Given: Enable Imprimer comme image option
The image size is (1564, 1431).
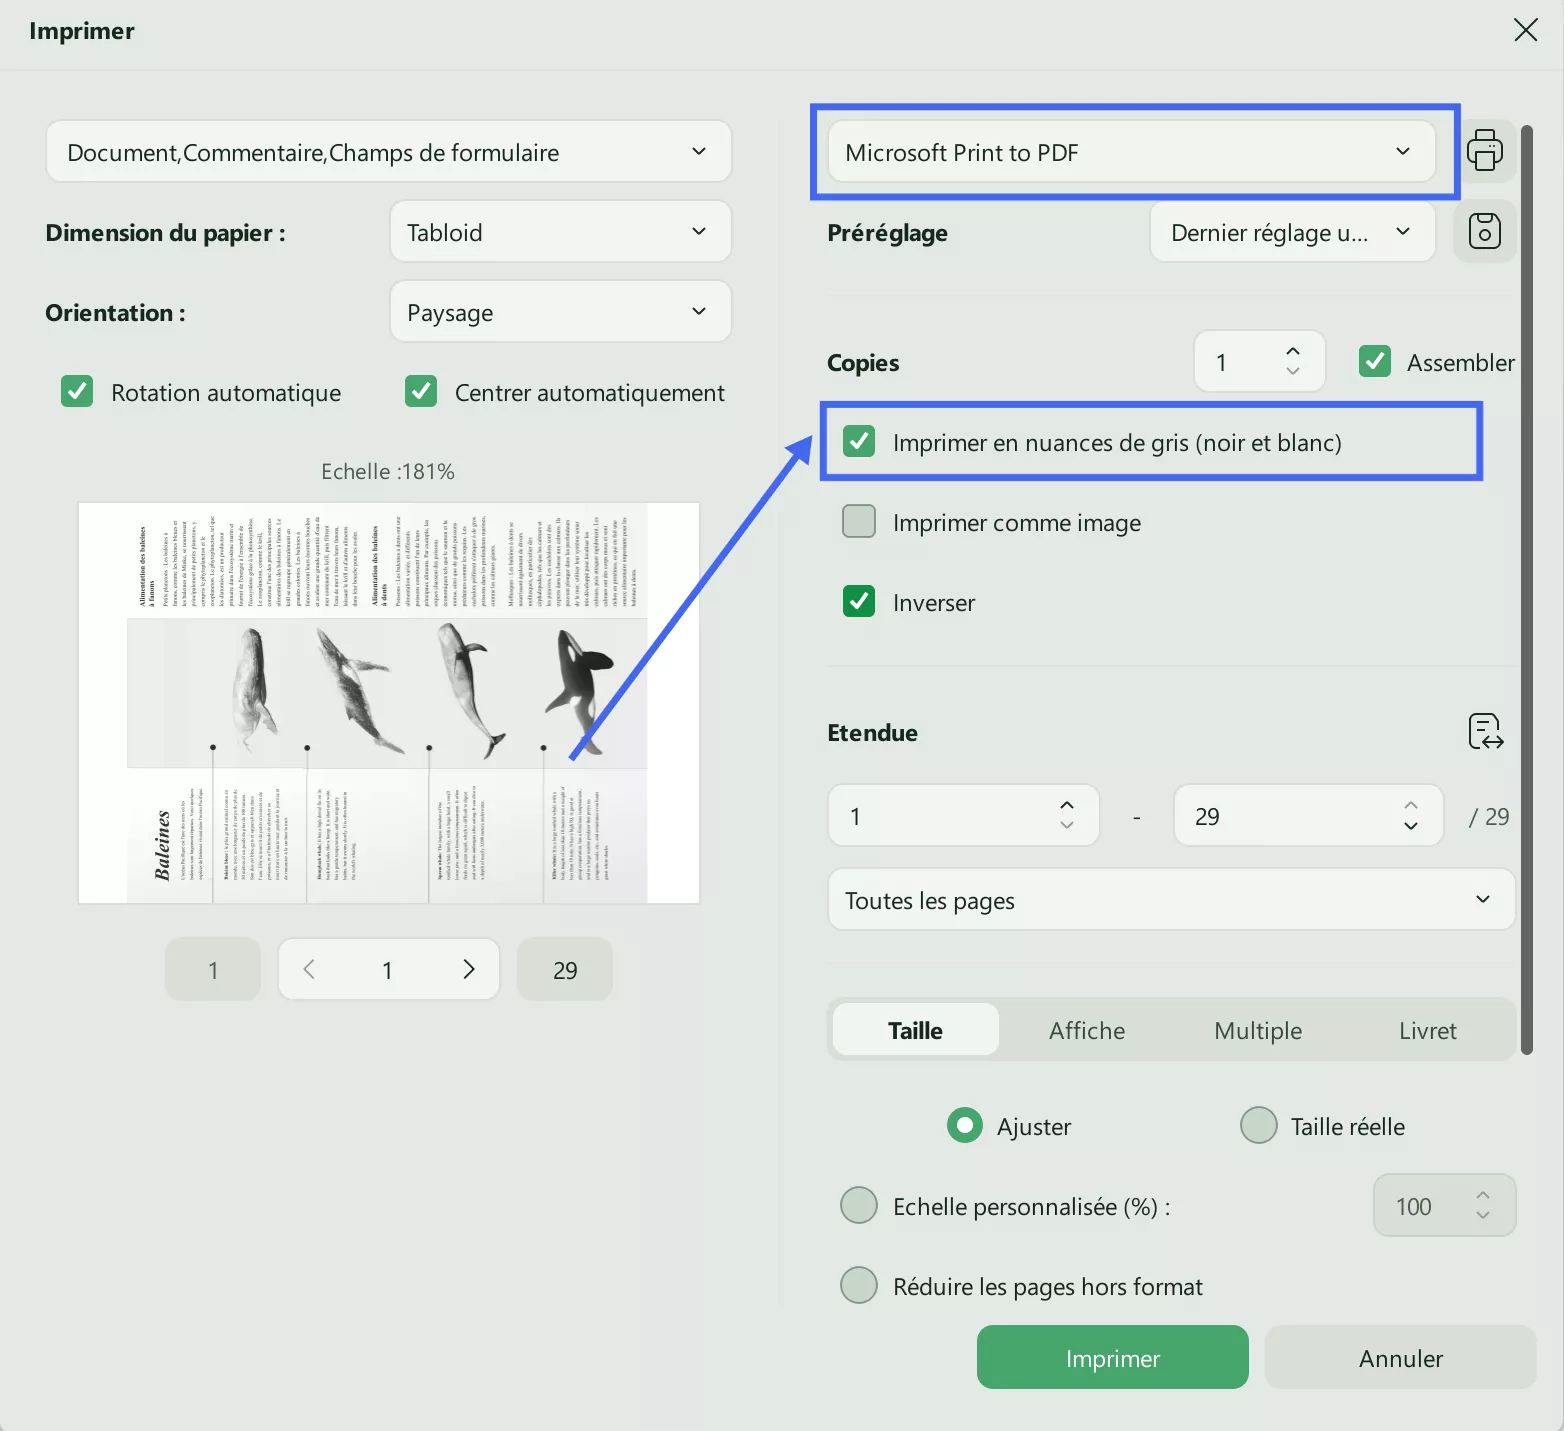Looking at the screenshot, I should pyautogui.click(x=859, y=521).
